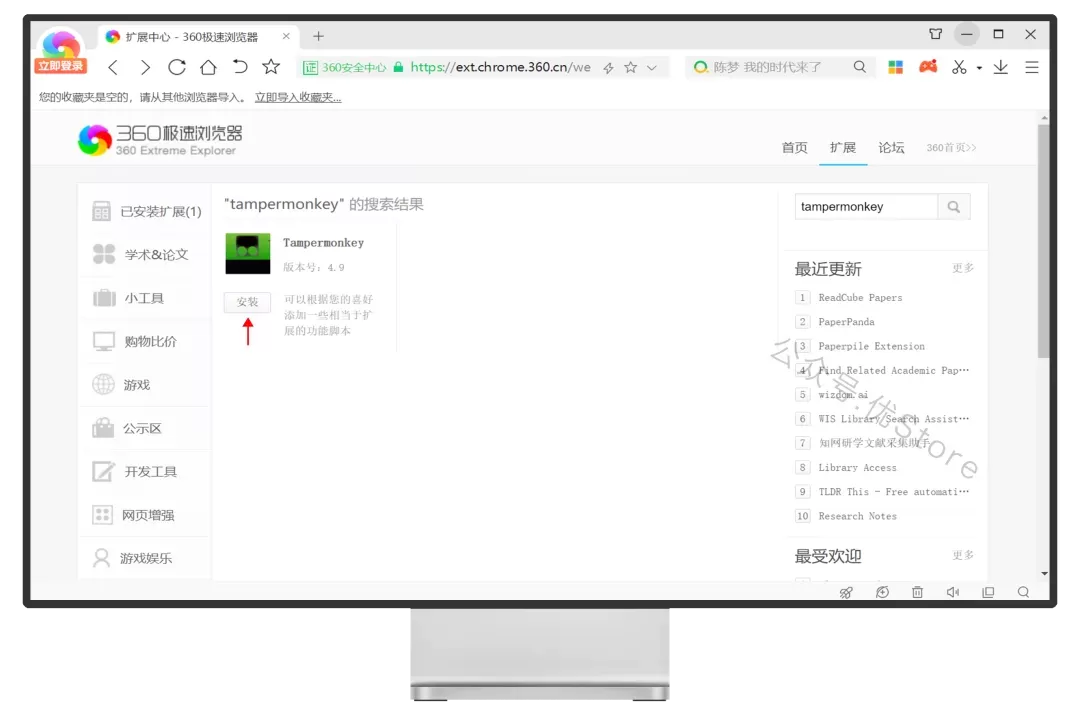Toggle the reading mode eye icon
The height and width of the screenshot is (715, 1080).
click(882, 592)
